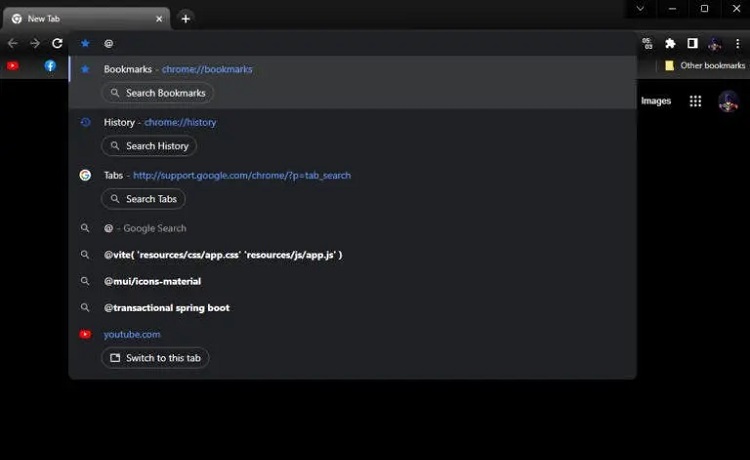The width and height of the screenshot is (750, 460).
Task: Open the Chrome profile avatar in the toolbar
Action: tap(715, 44)
